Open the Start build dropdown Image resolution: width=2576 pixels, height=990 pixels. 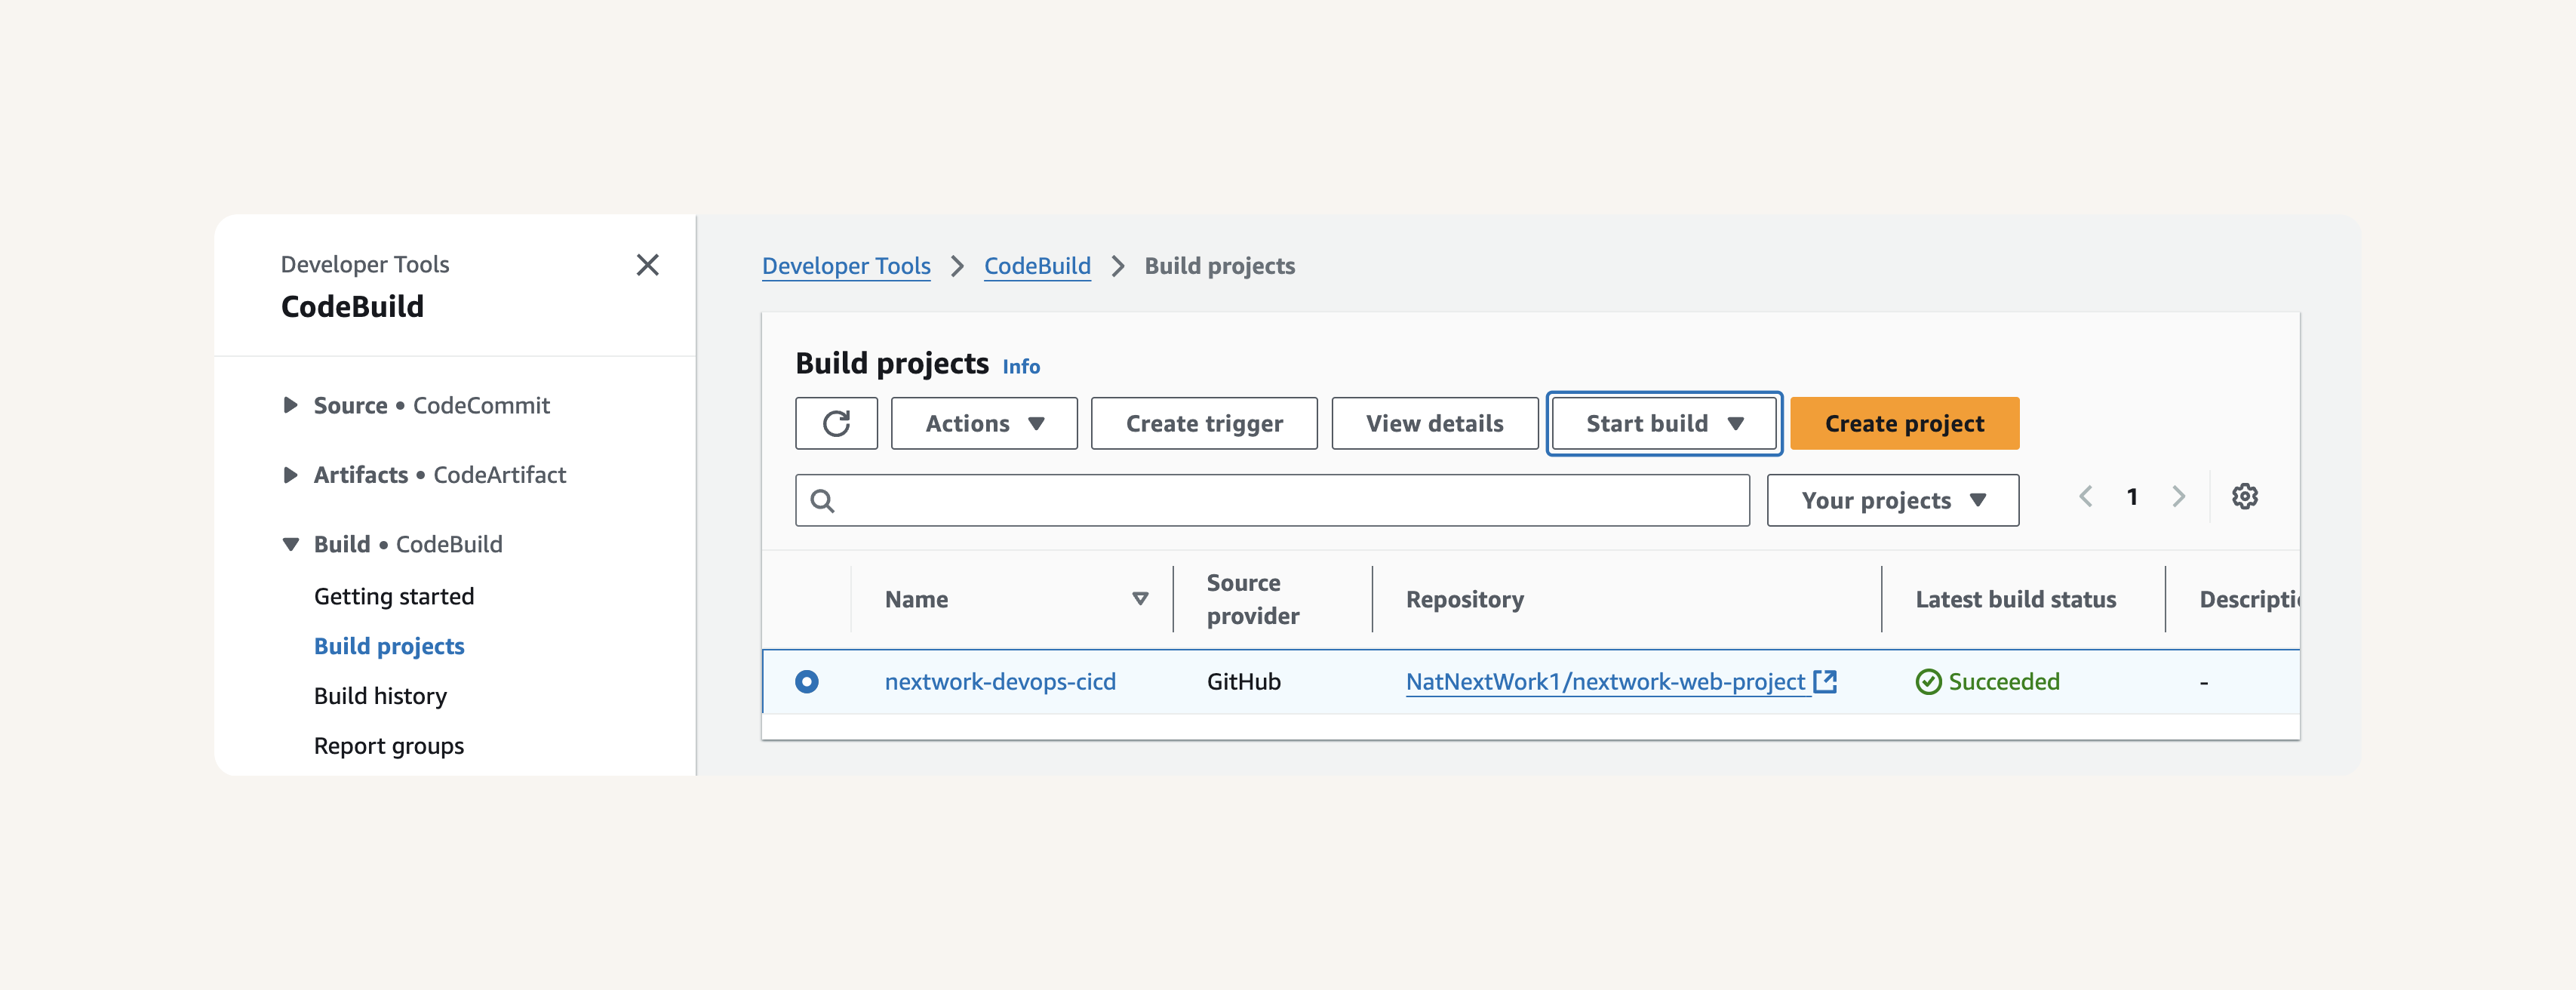pos(1664,423)
